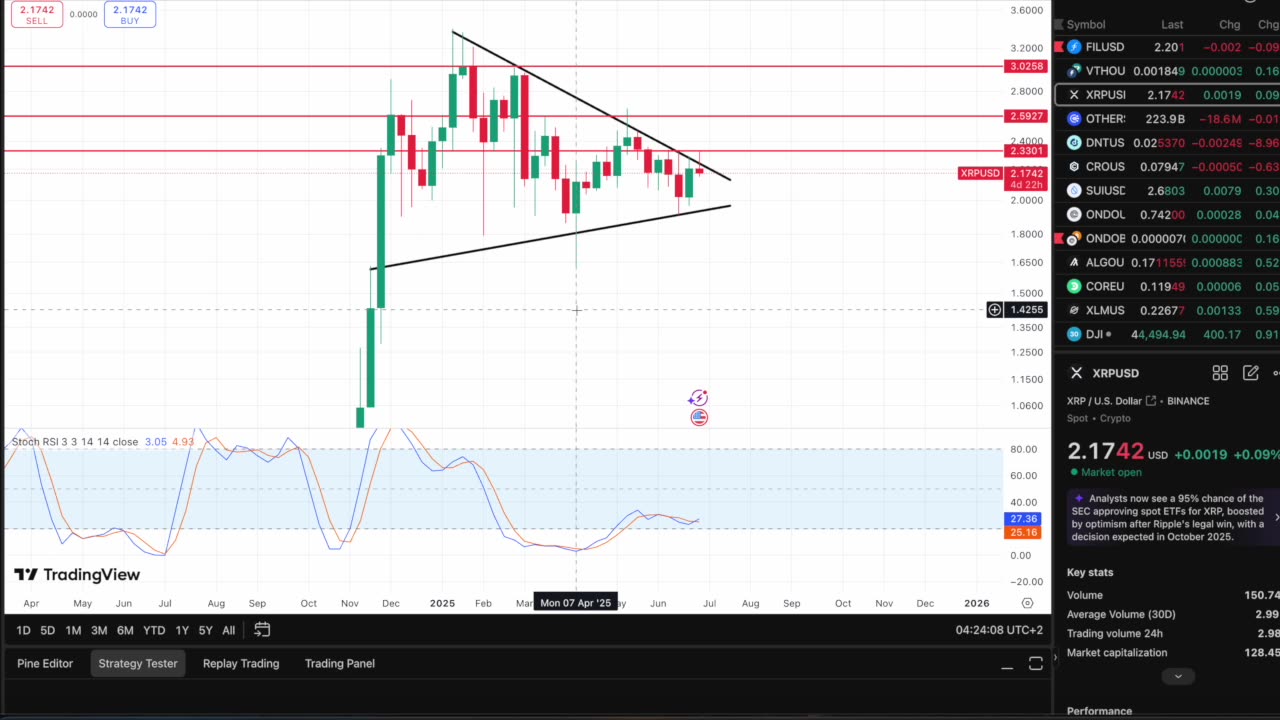Click the blue 27.36 Stoch RSI value label
Image resolution: width=1280 pixels, height=720 pixels.
pyautogui.click(x=1023, y=519)
